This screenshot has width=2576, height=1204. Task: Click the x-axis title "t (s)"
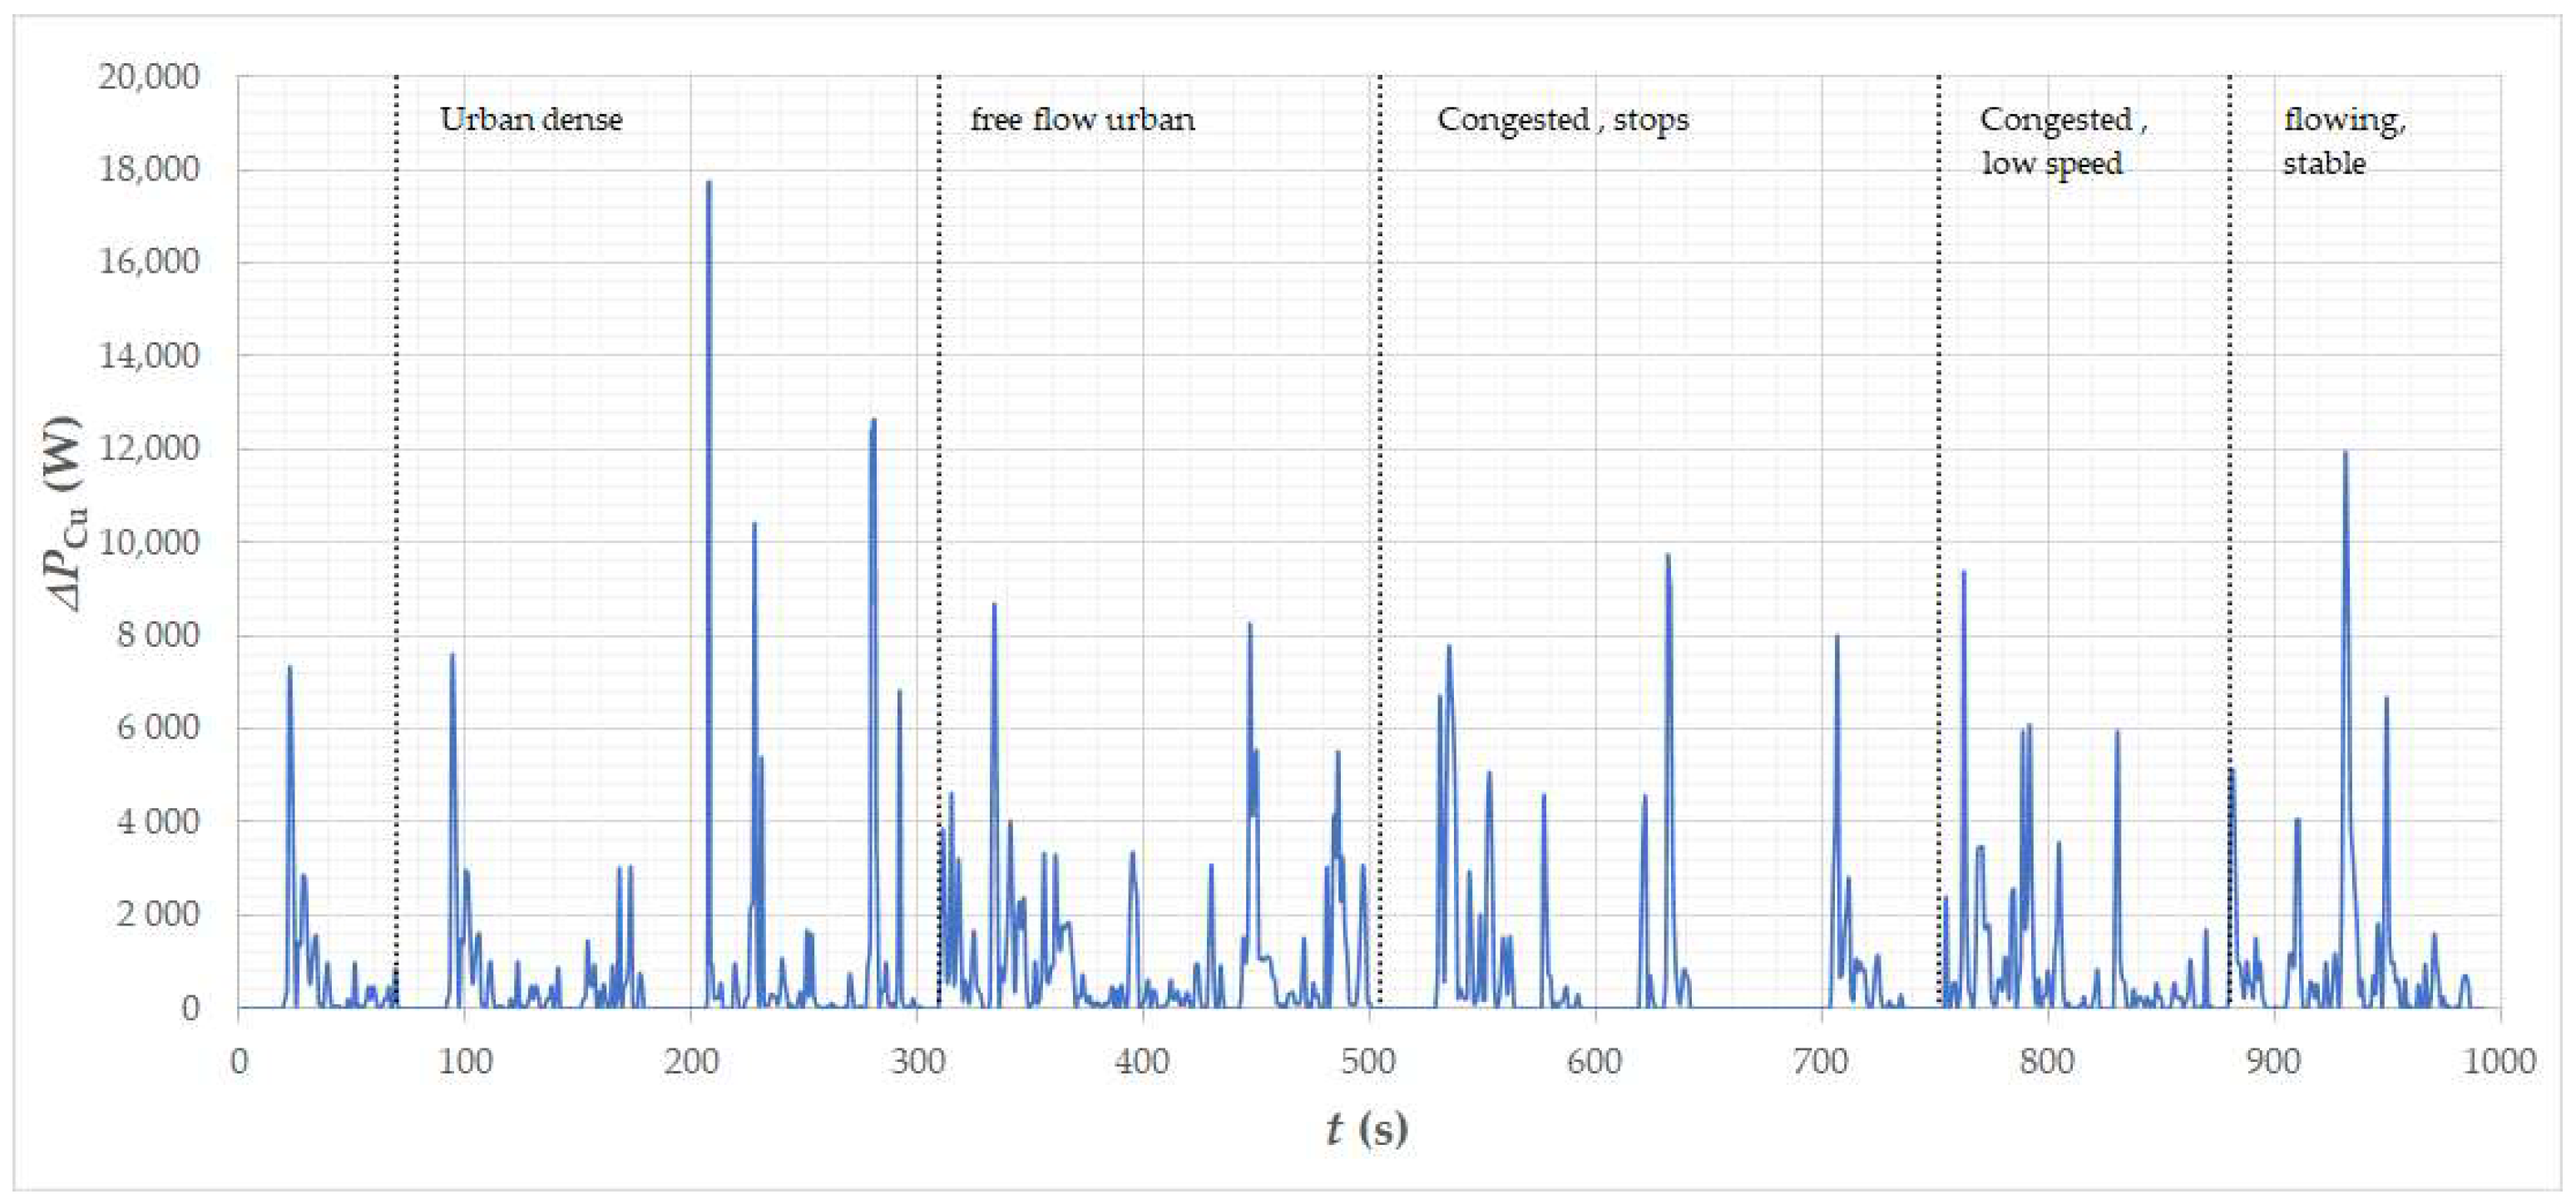point(1367,1129)
